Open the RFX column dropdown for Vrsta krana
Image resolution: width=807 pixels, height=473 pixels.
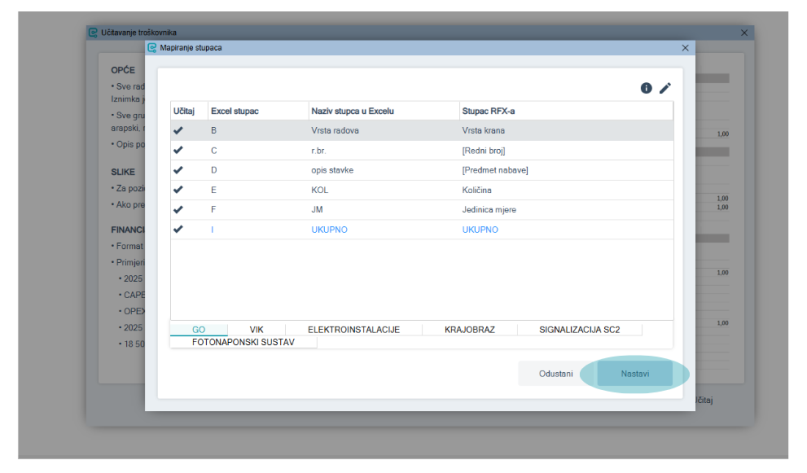(x=564, y=130)
